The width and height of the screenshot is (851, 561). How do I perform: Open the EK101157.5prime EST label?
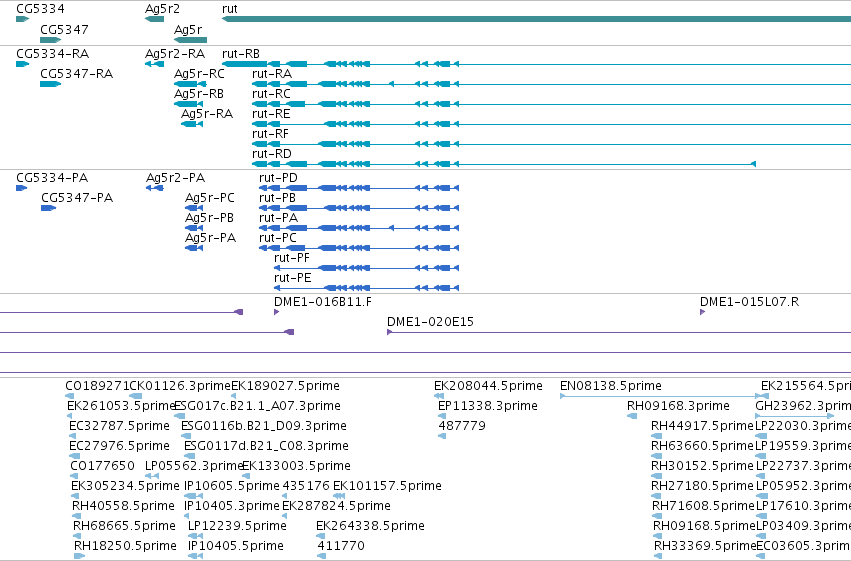(388, 487)
